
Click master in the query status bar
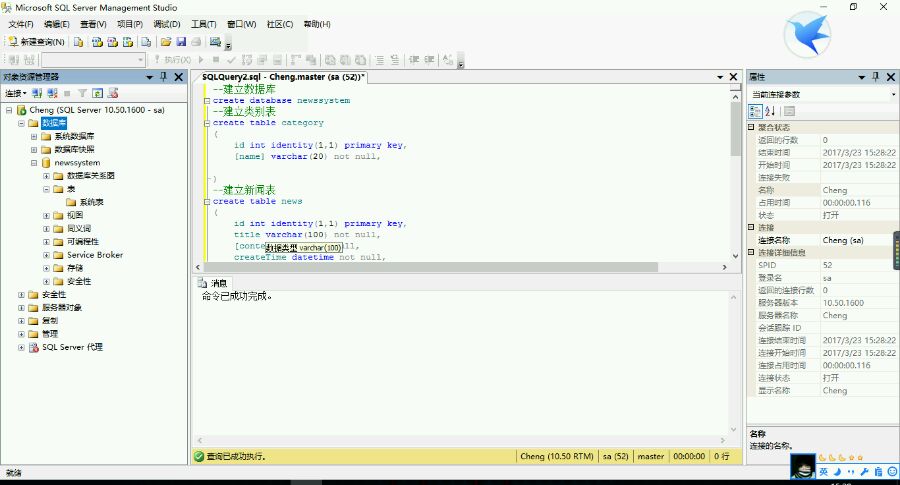[650, 456]
